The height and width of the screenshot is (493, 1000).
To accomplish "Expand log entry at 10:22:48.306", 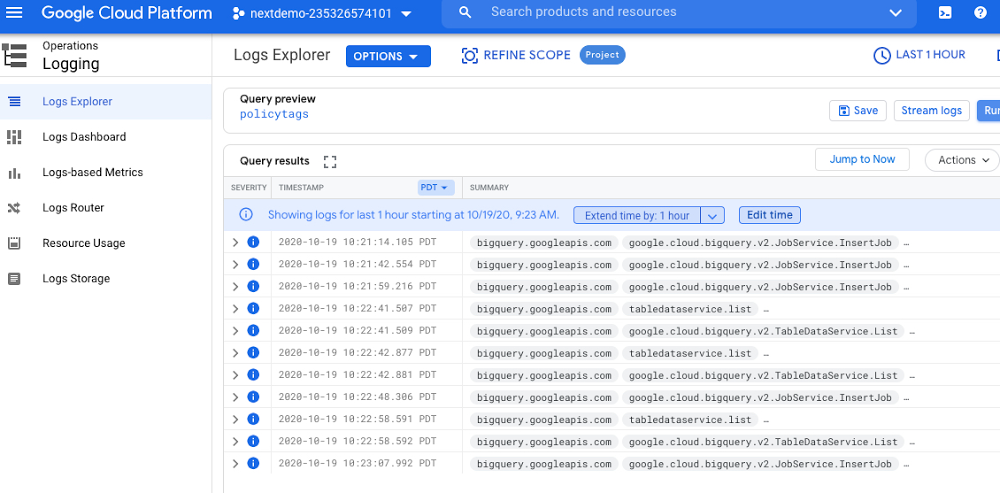I will [x=235, y=397].
